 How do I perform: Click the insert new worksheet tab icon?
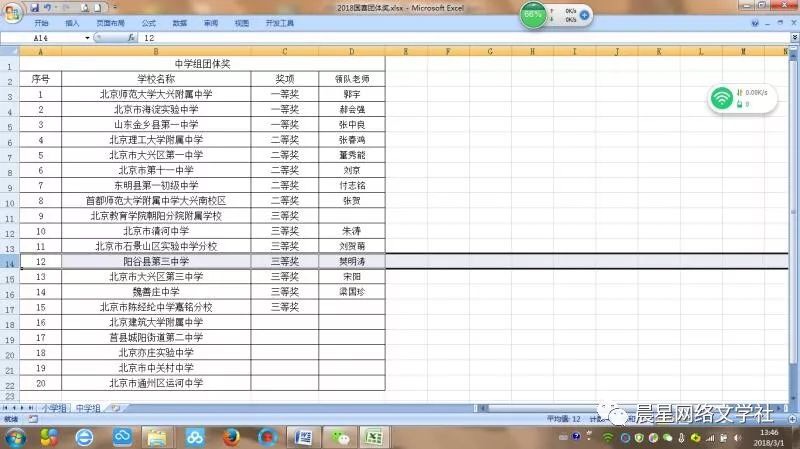[x=116, y=408]
